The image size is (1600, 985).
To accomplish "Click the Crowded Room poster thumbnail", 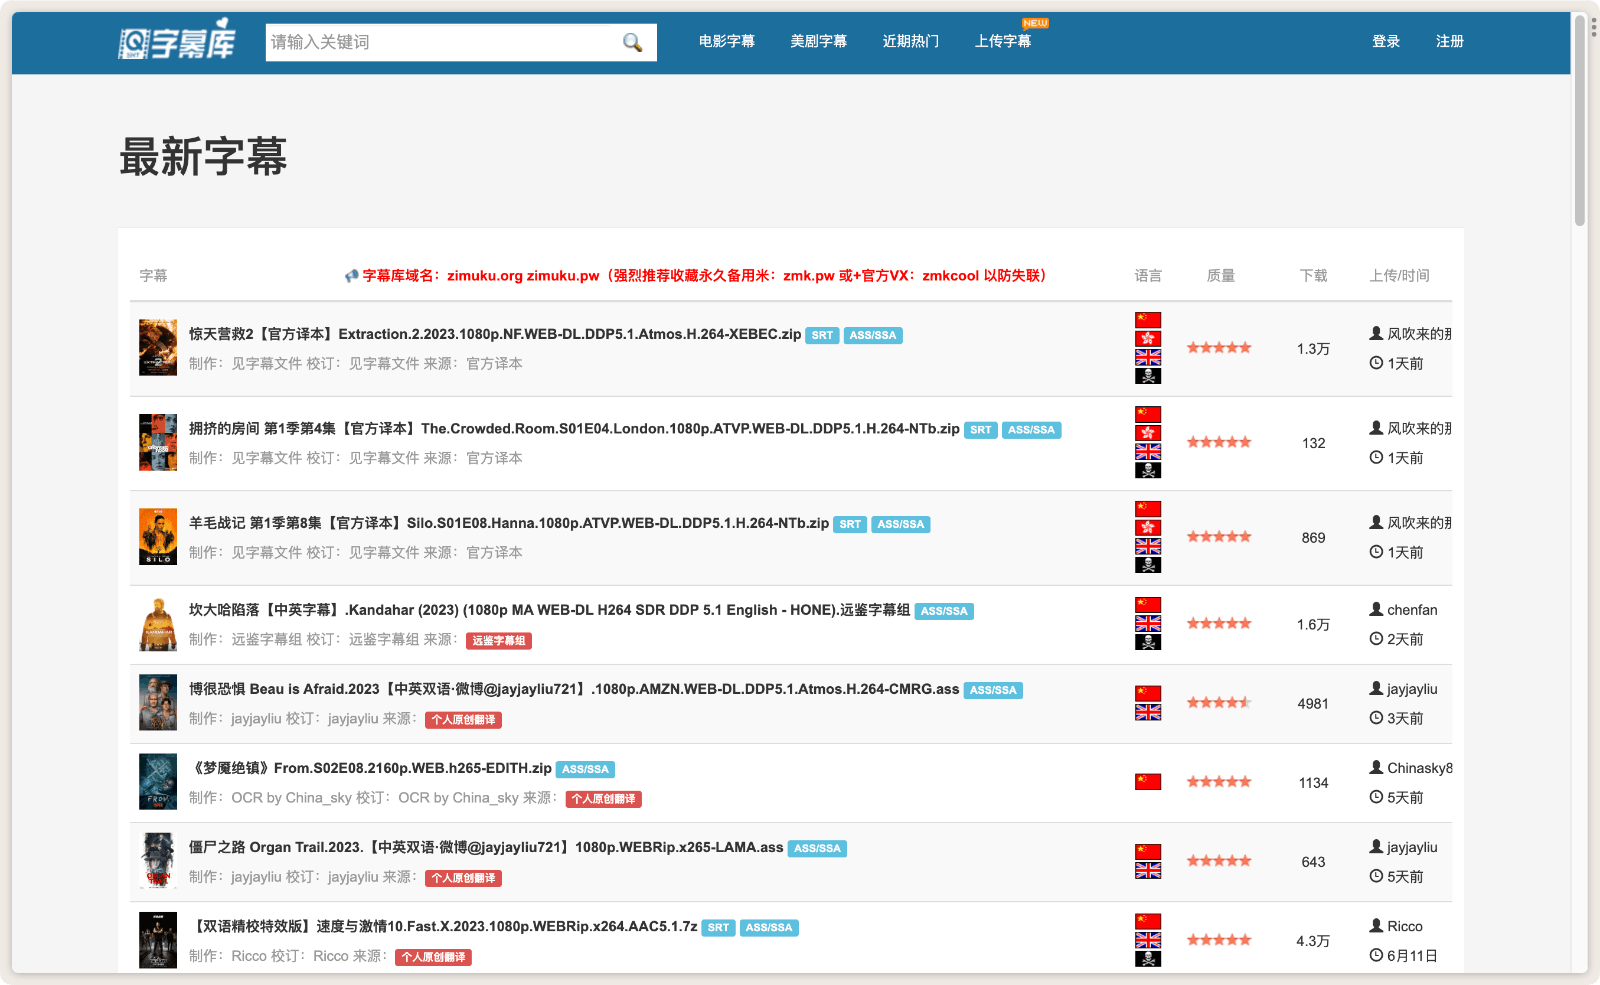I will click(158, 442).
